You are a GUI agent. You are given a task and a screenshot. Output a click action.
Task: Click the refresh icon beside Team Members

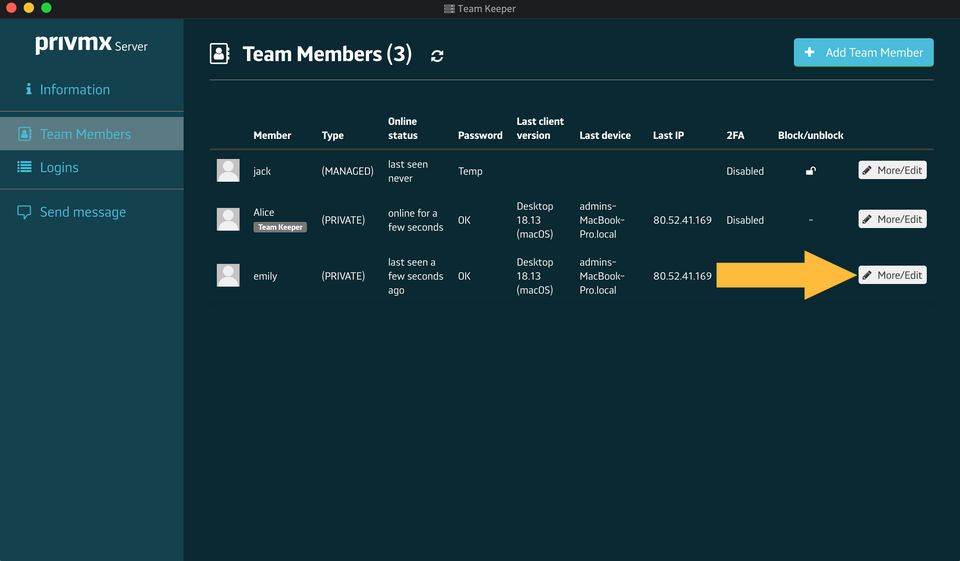[437, 56]
